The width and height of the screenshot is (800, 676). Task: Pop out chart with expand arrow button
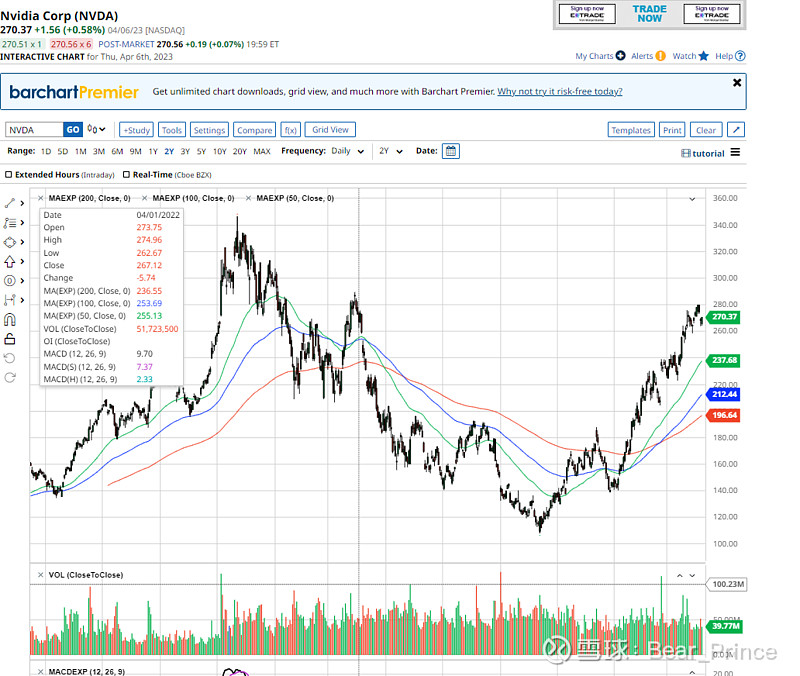click(x=736, y=130)
